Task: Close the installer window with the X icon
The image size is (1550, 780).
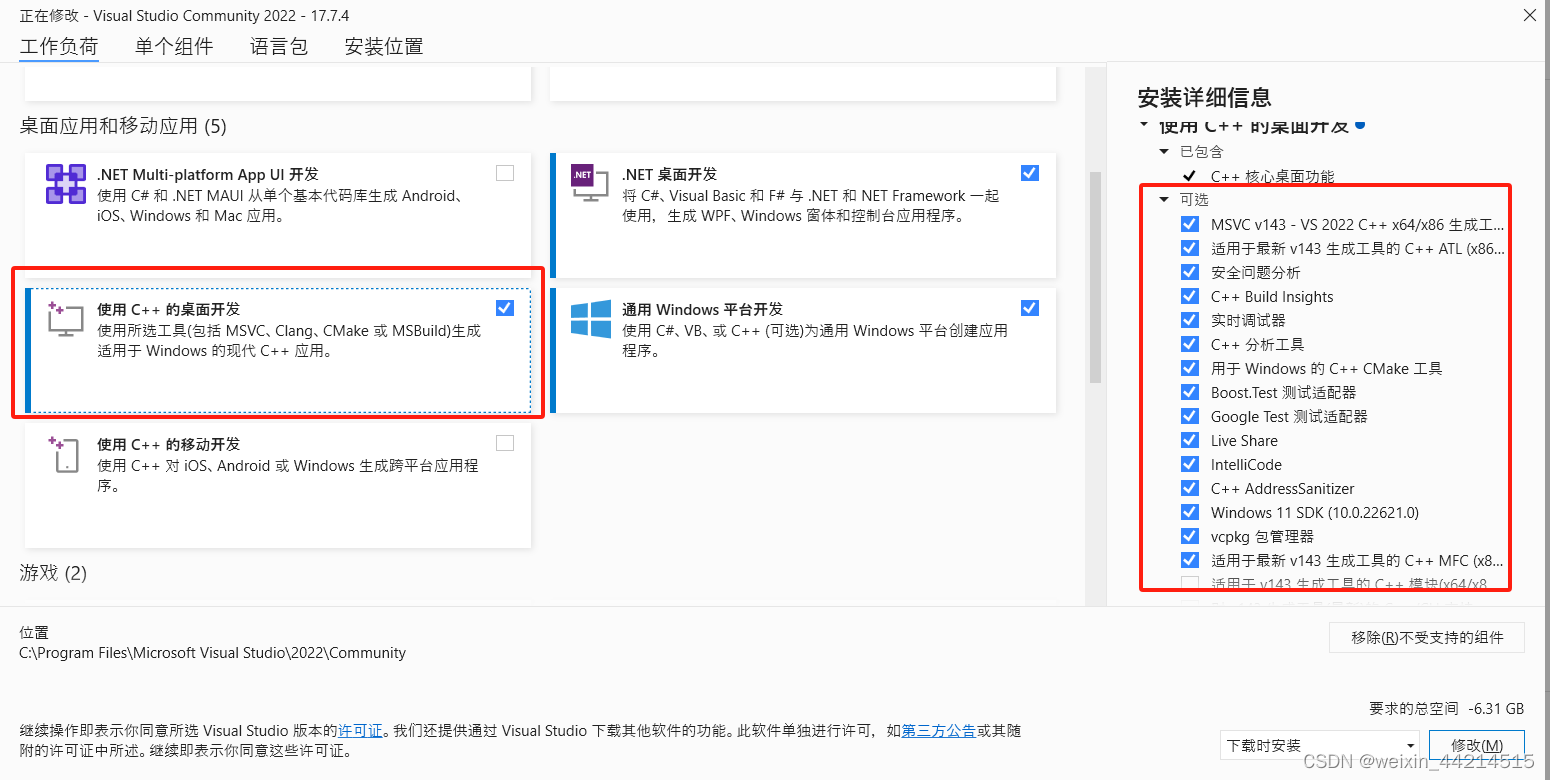Action: (1529, 15)
